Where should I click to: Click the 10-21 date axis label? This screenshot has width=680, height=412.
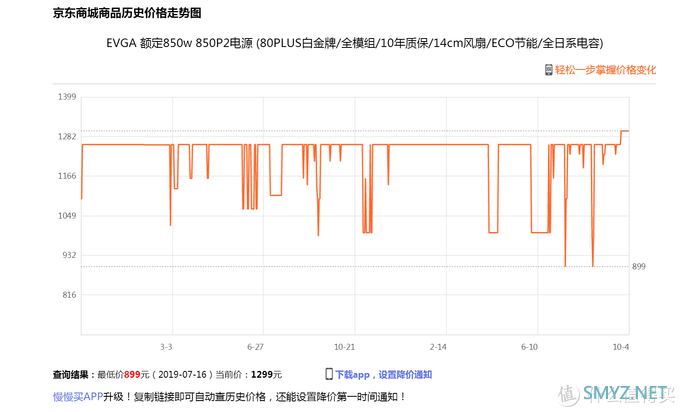344,347
